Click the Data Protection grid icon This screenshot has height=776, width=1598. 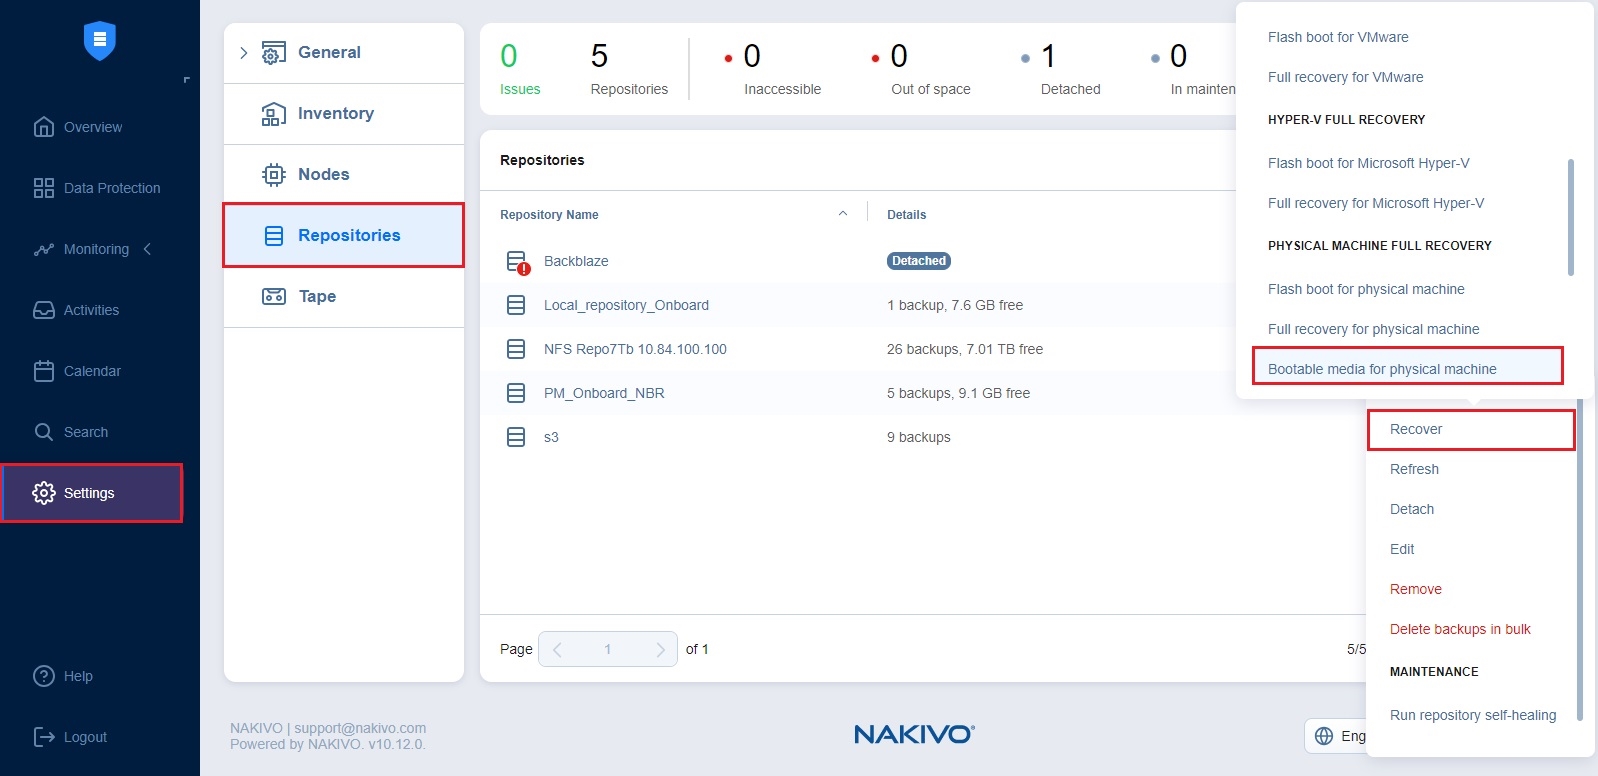click(44, 188)
